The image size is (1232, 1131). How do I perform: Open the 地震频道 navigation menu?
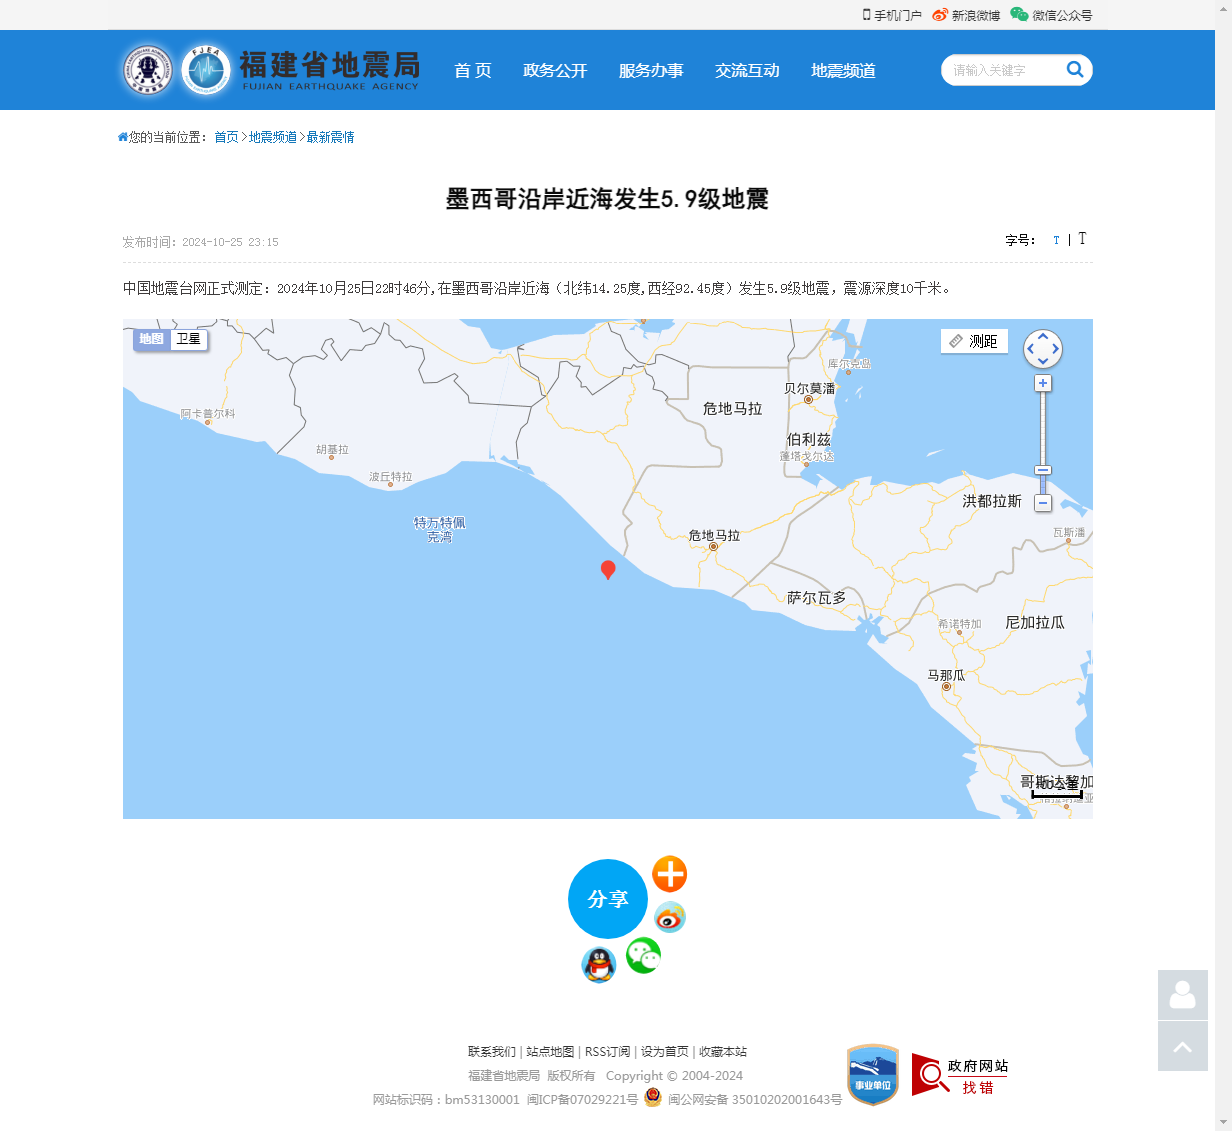(843, 71)
